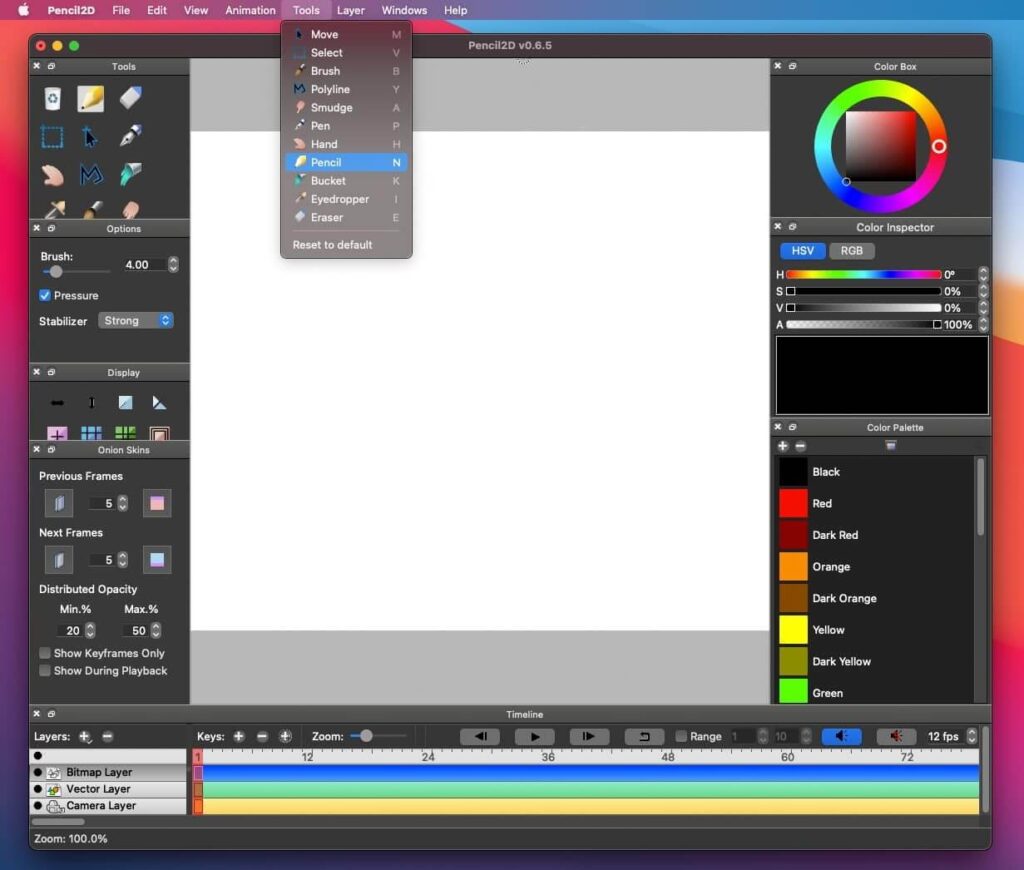Viewport: 1024px width, 870px height.
Task: Add a new layer in Timeline
Action: (85, 737)
